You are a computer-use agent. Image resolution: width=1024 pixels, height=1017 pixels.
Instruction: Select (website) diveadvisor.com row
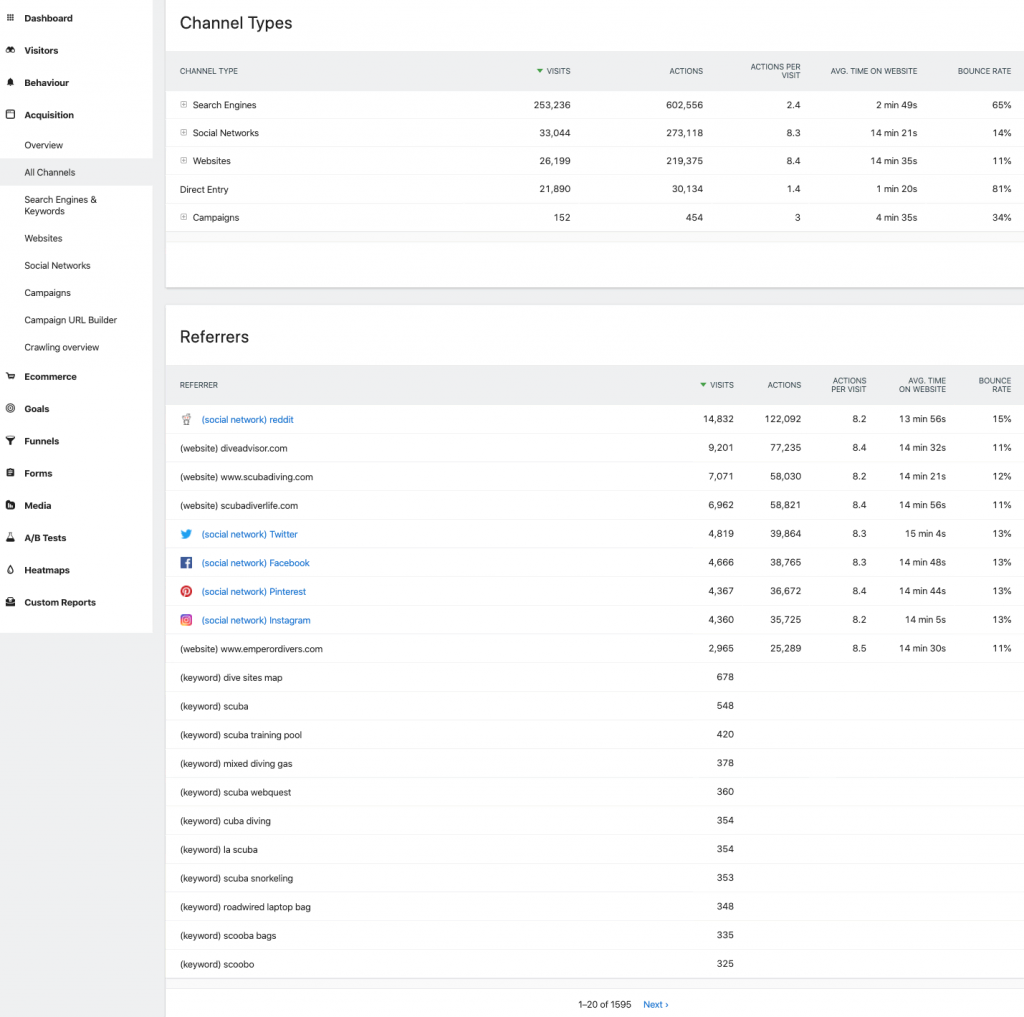[595, 448]
